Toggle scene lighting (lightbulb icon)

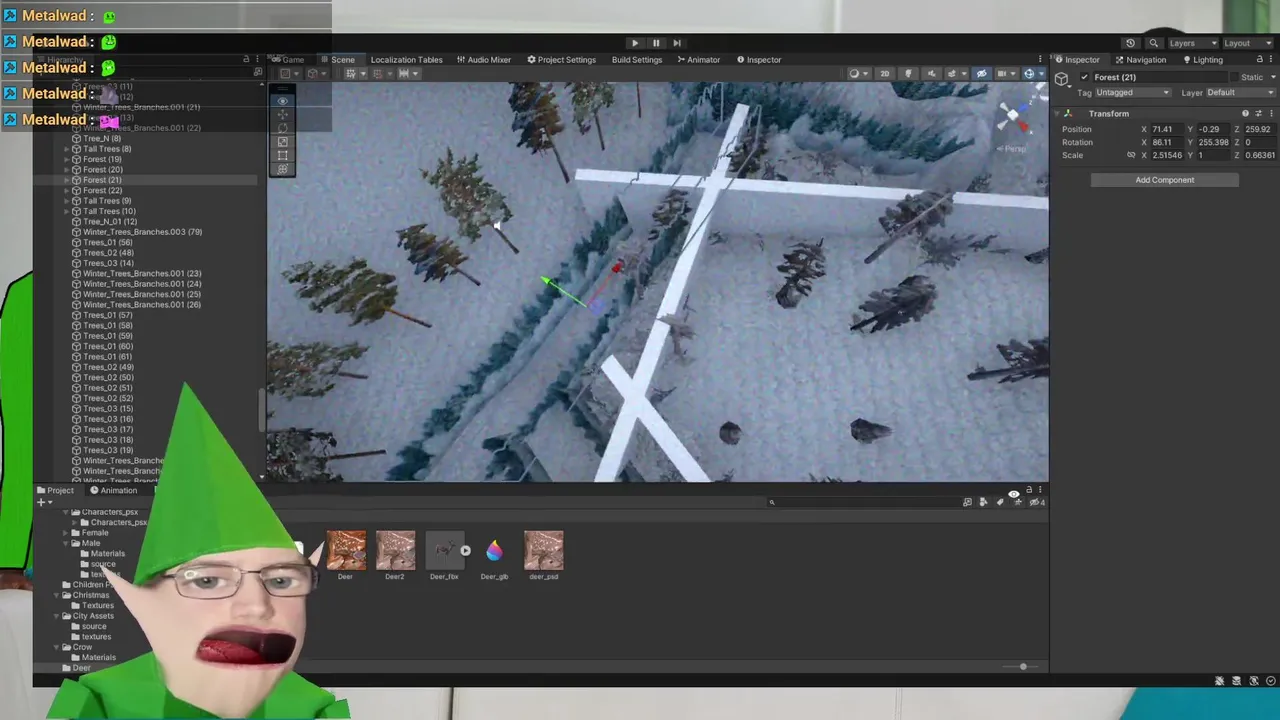tap(908, 74)
